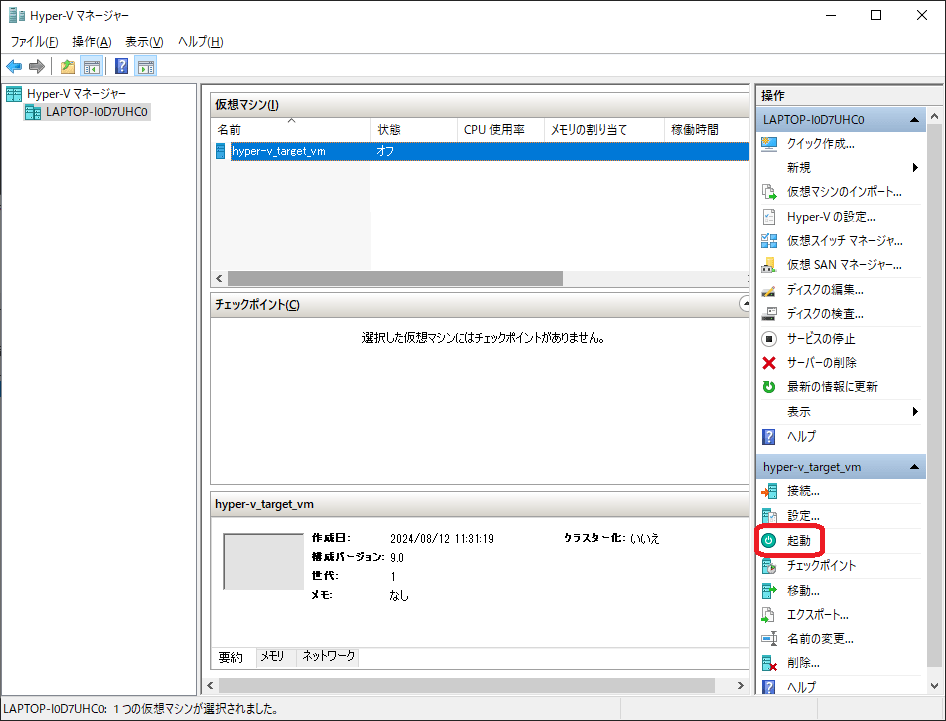946x721 pixels.
Task: Click 接続... action text
Action: point(803,492)
